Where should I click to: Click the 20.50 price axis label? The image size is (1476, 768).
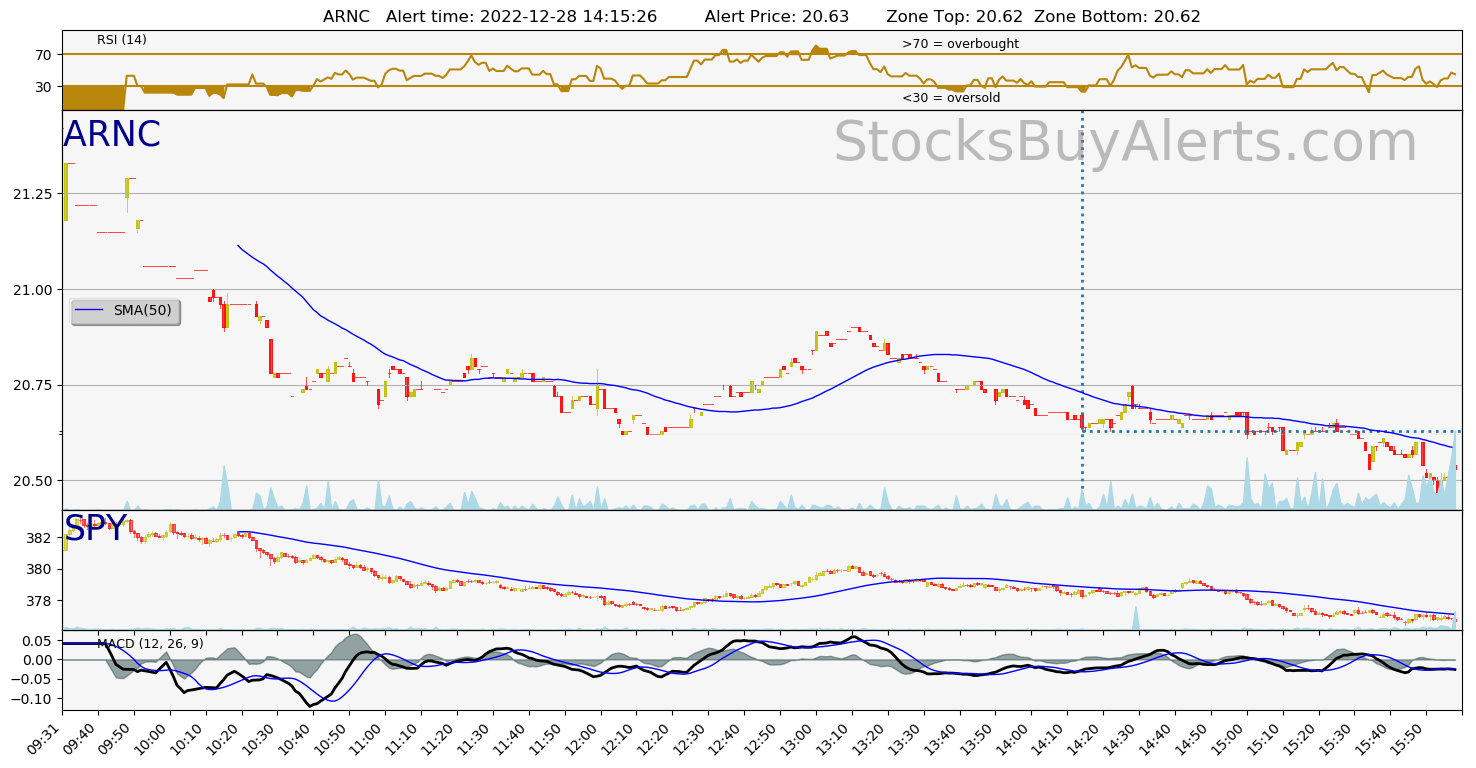pos(33,481)
